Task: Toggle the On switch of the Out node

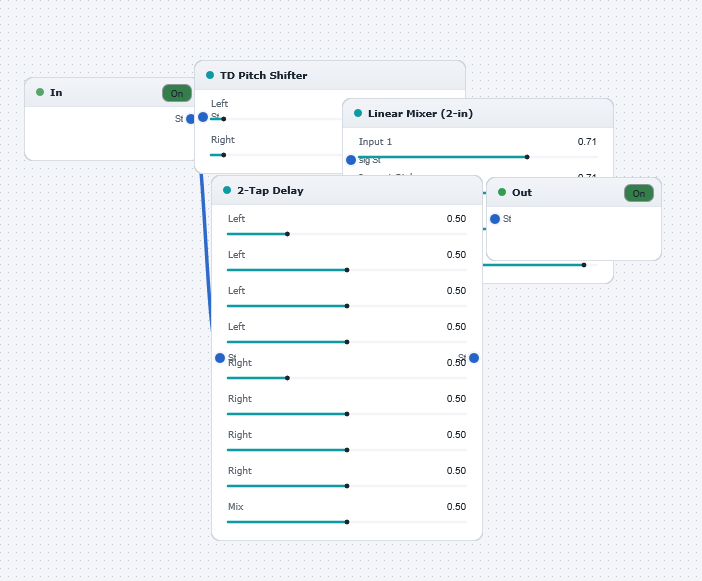Action: pos(639,193)
